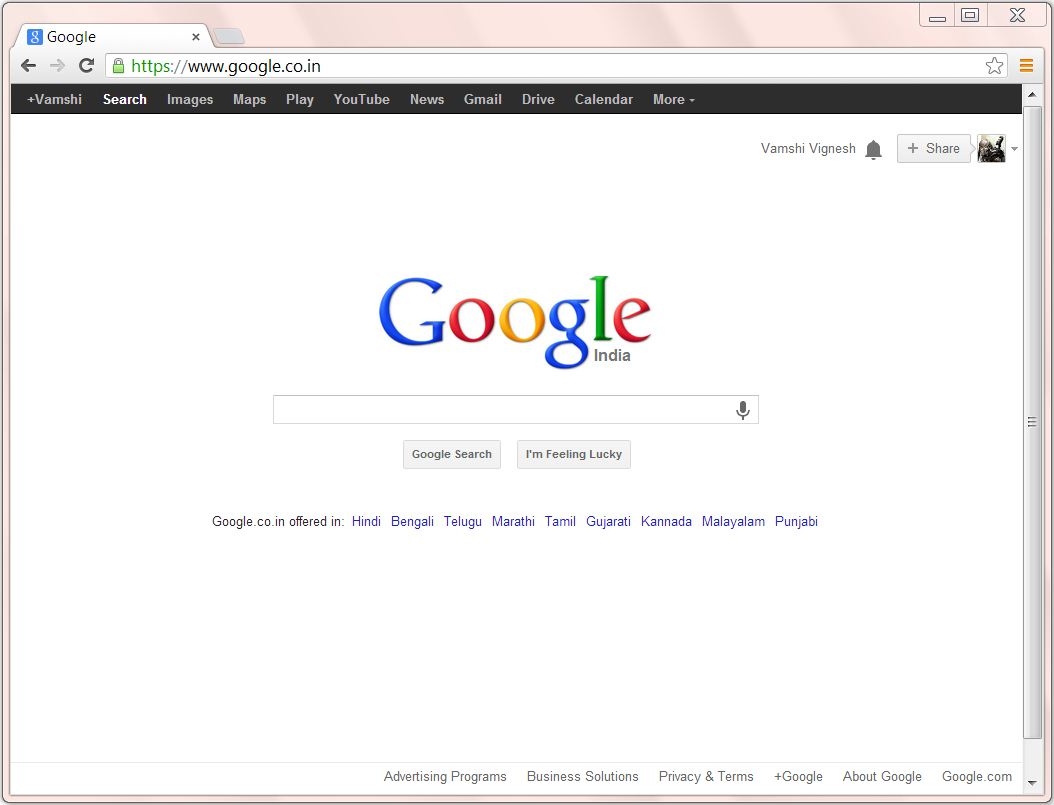1054x805 pixels.
Task: Open Calendar from the top bar
Action: pos(604,99)
